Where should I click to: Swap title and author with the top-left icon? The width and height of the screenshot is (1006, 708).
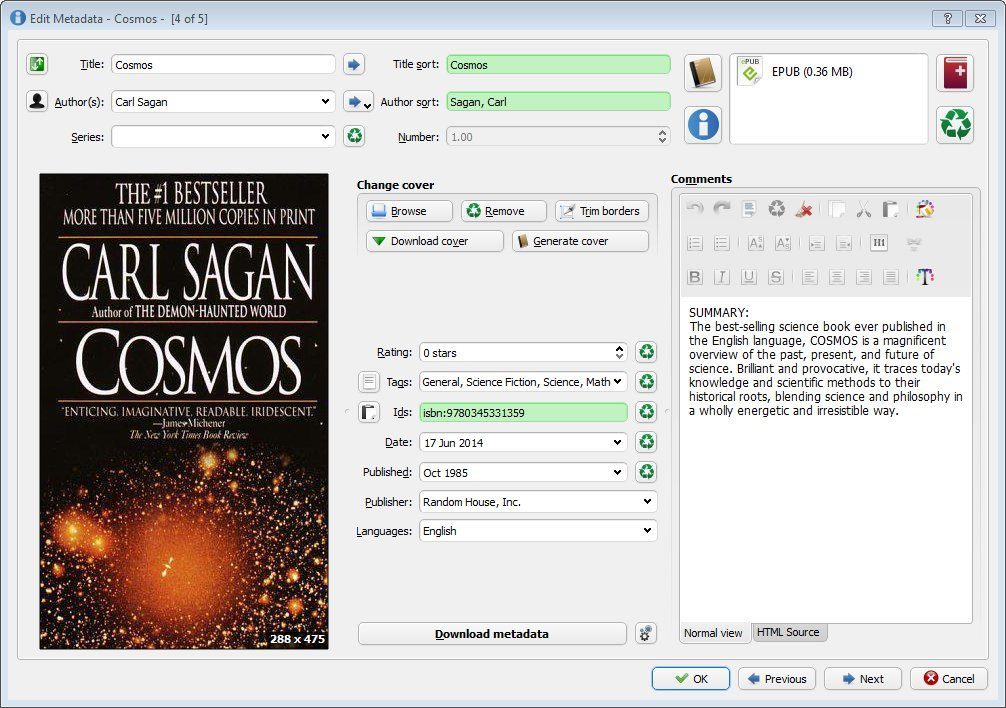click(x=37, y=65)
